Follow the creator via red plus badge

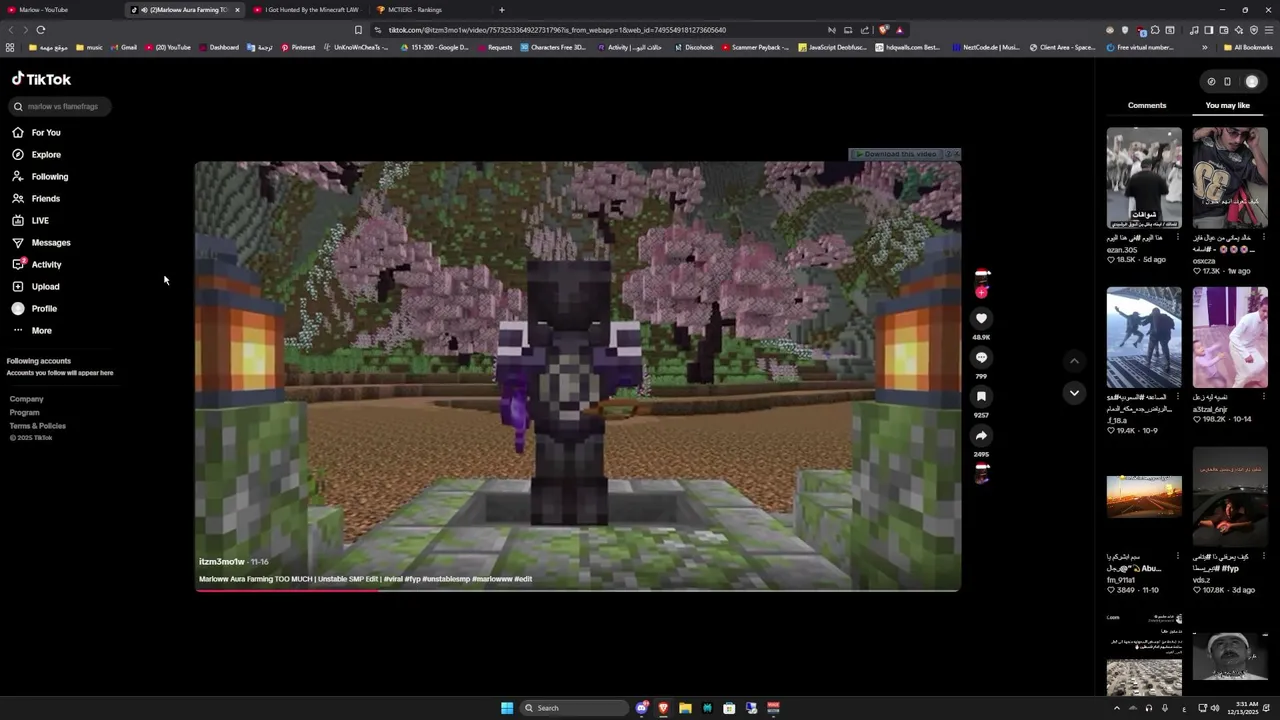(x=981, y=292)
